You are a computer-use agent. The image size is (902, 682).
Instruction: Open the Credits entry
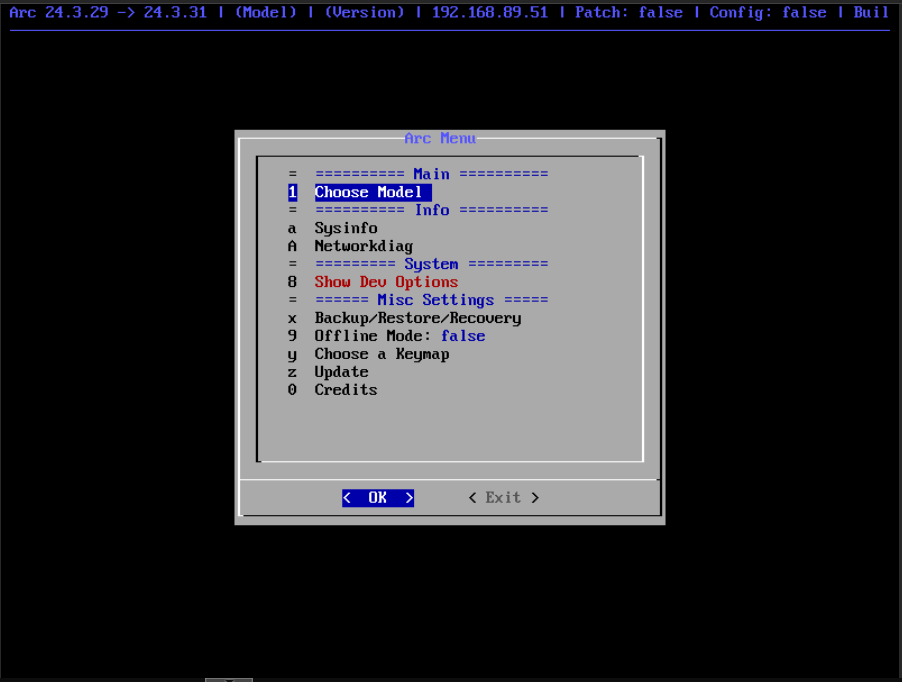[x=345, y=390]
